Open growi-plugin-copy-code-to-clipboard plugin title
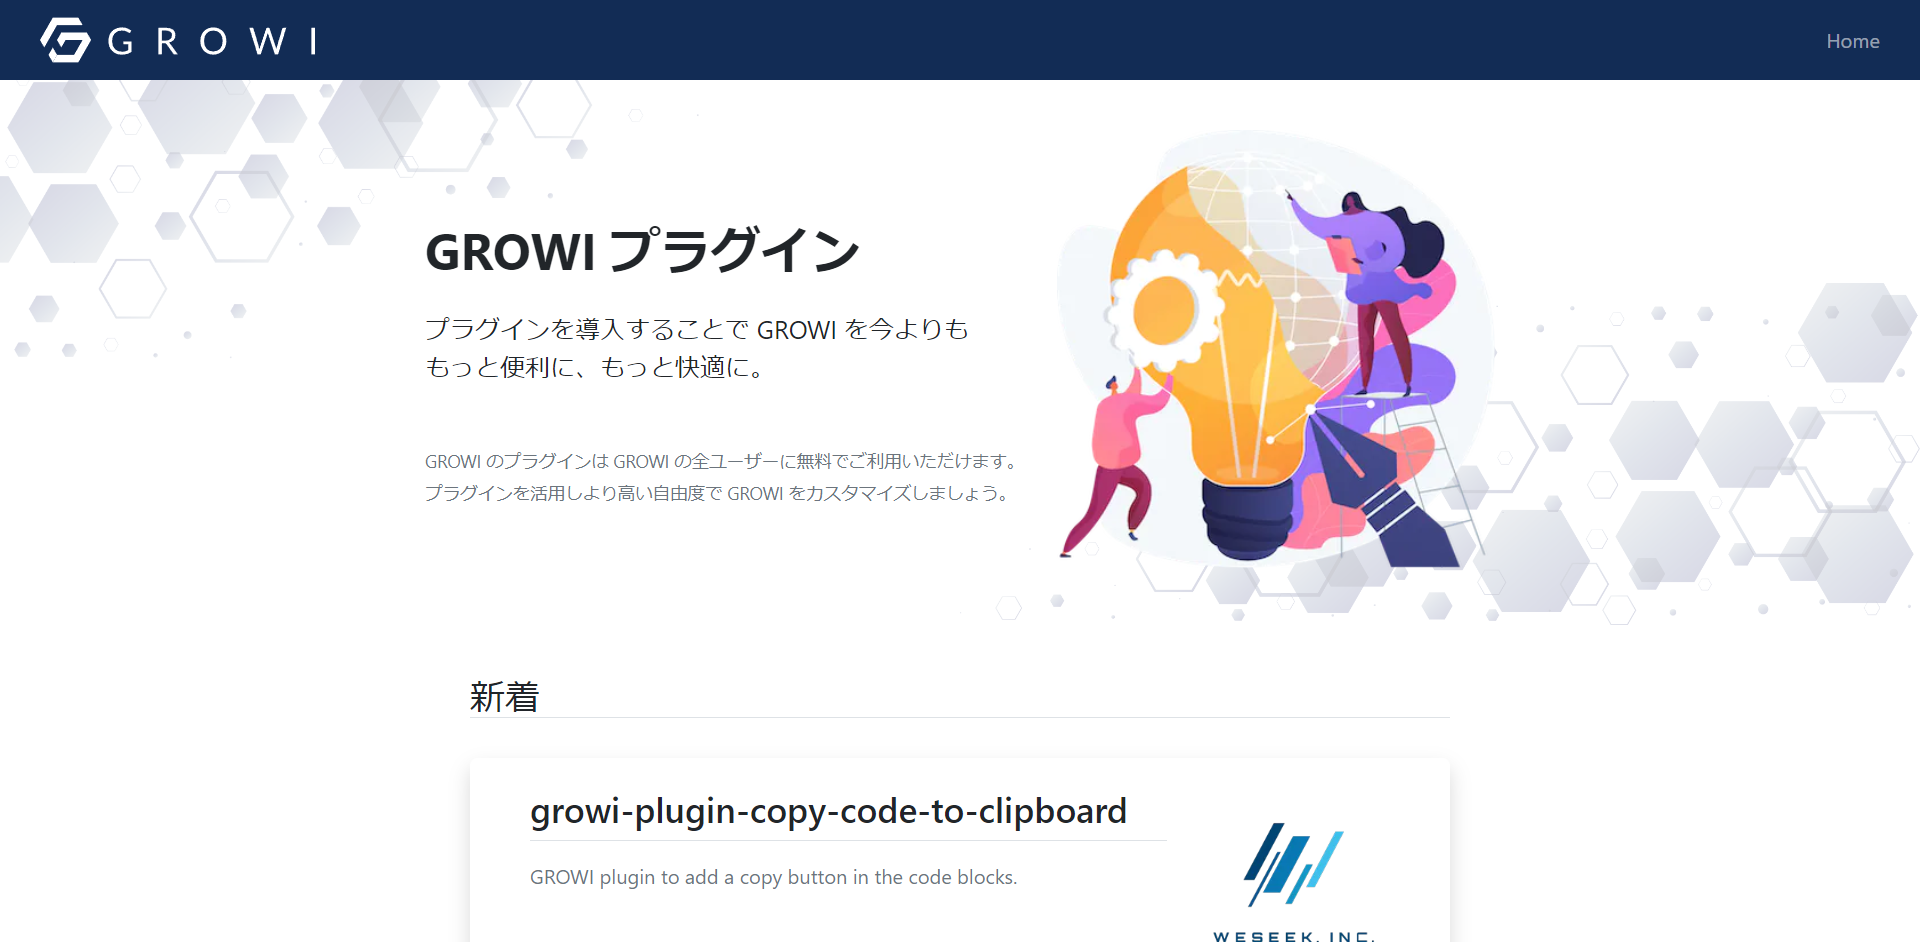 pos(828,811)
